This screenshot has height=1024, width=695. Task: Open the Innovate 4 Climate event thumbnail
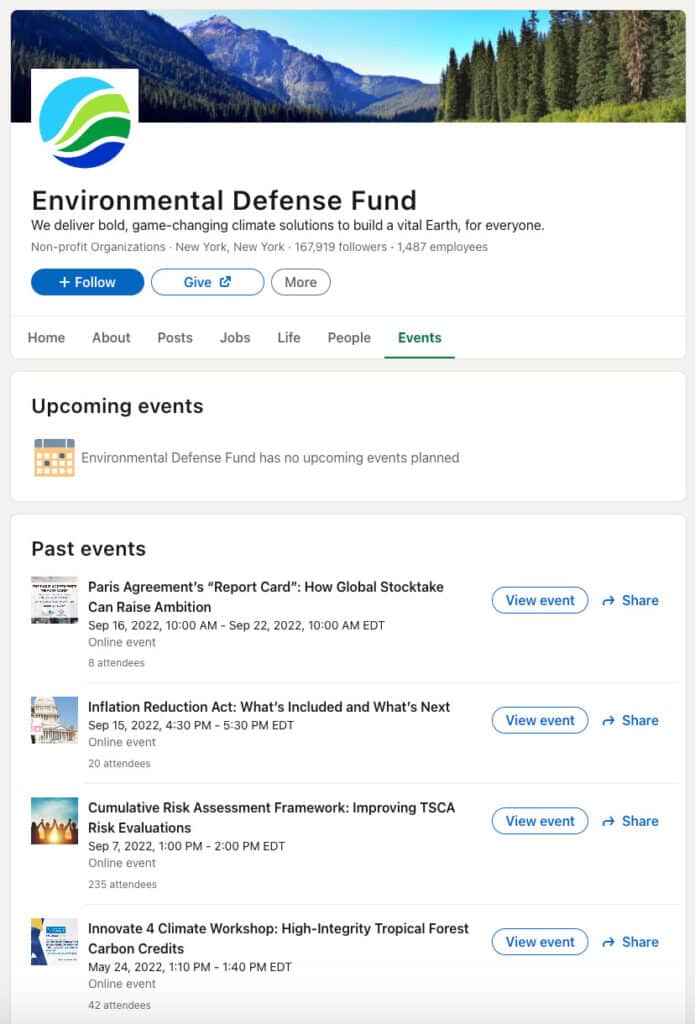[x=54, y=942]
